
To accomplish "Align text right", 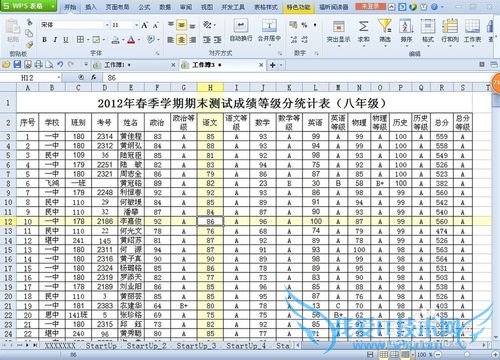I will pos(193,40).
